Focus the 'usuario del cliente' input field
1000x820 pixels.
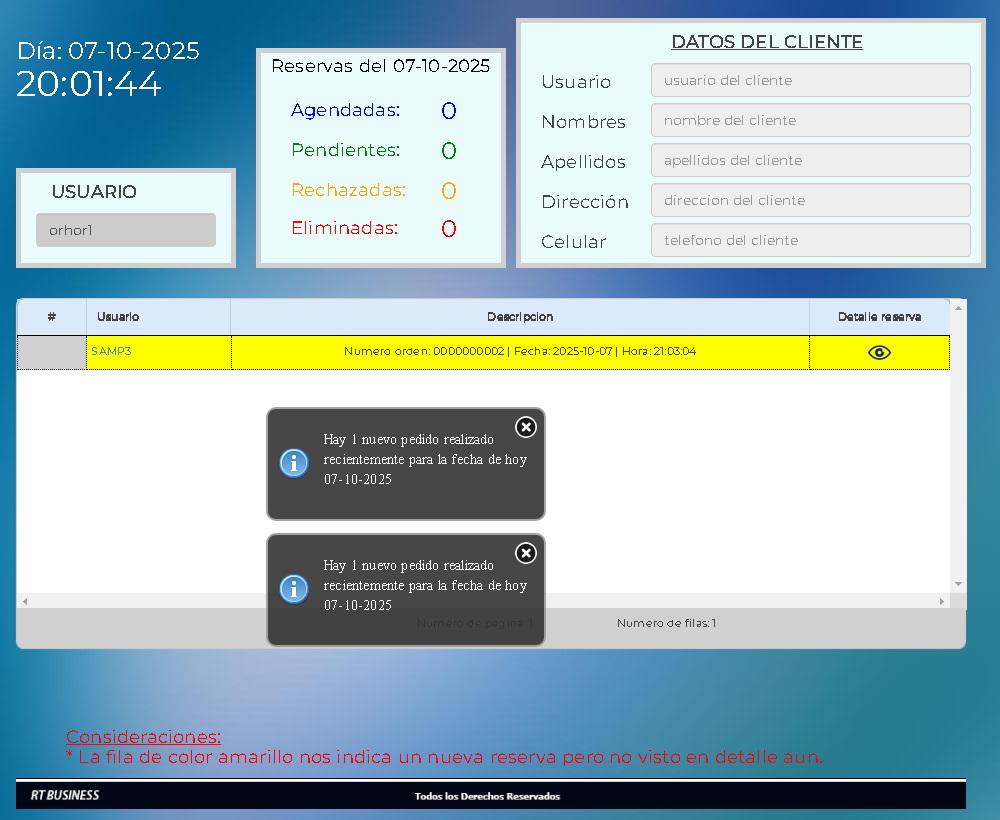click(x=810, y=80)
